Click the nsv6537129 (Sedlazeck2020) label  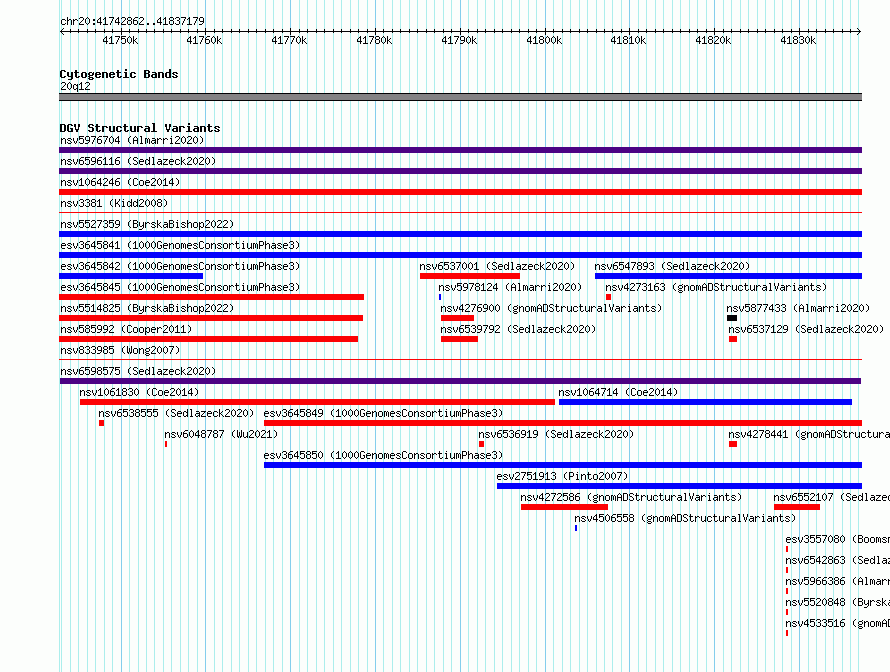point(806,329)
